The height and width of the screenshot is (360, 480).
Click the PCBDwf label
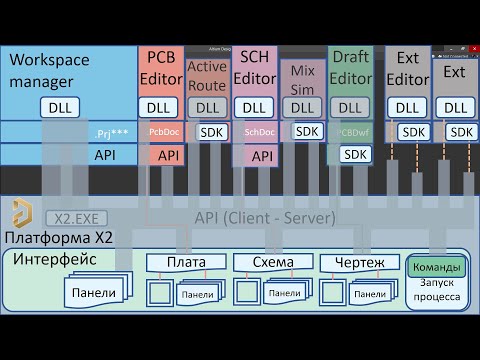tap(353, 133)
